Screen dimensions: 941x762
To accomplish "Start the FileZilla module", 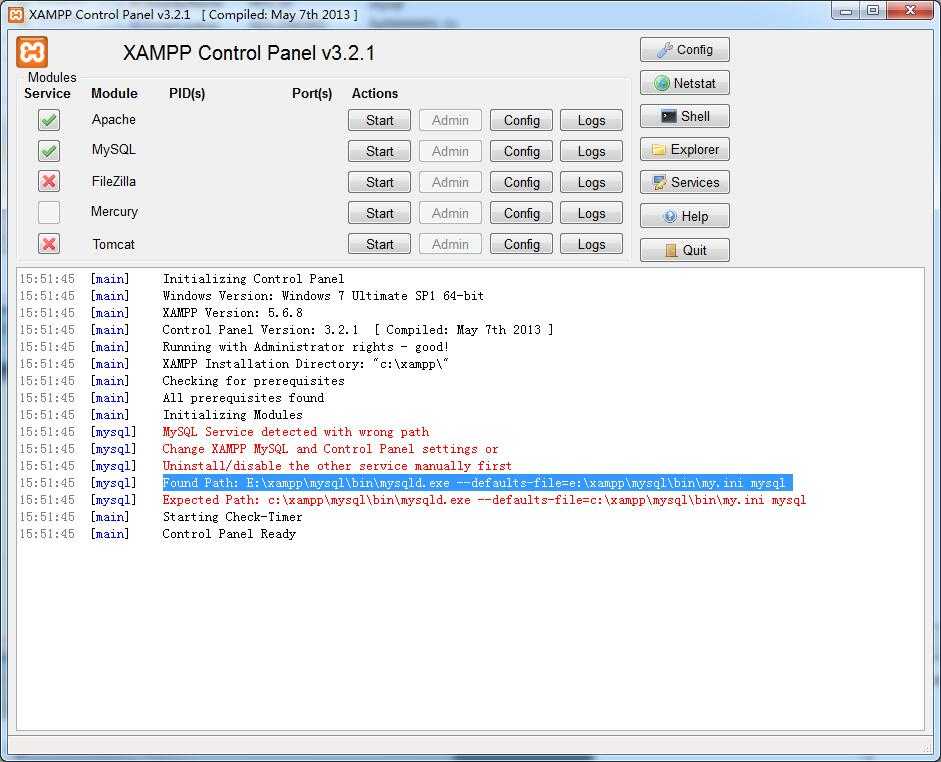I will [379, 182].
